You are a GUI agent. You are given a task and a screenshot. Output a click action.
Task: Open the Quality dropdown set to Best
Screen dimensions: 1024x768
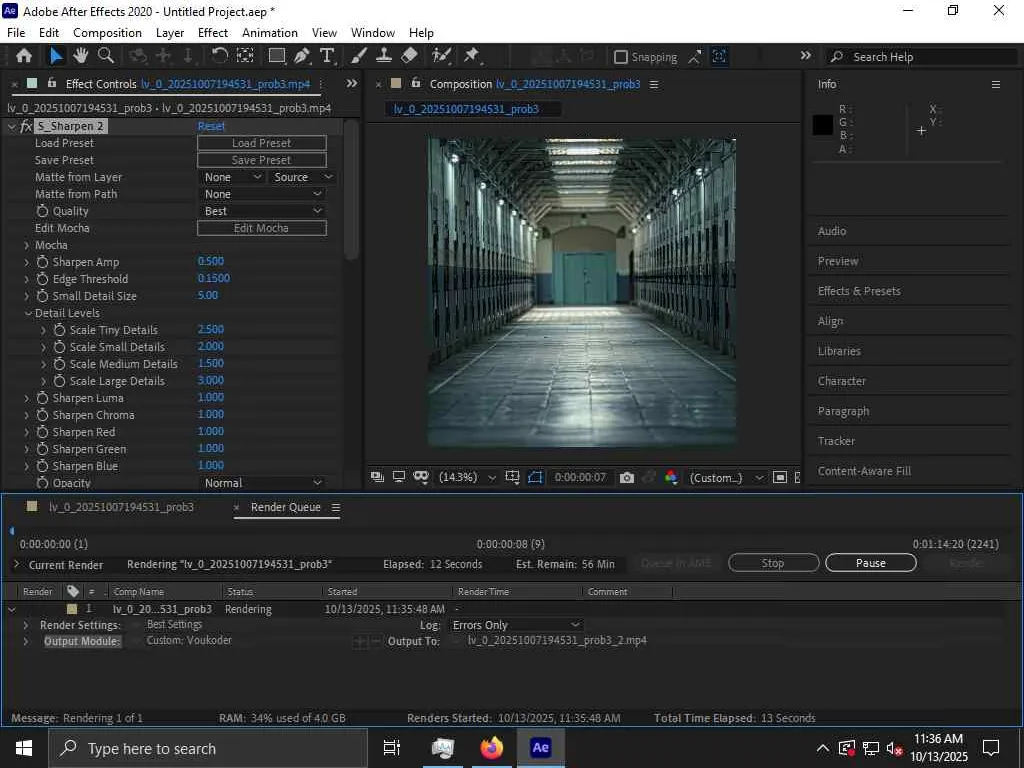point(263,211)
